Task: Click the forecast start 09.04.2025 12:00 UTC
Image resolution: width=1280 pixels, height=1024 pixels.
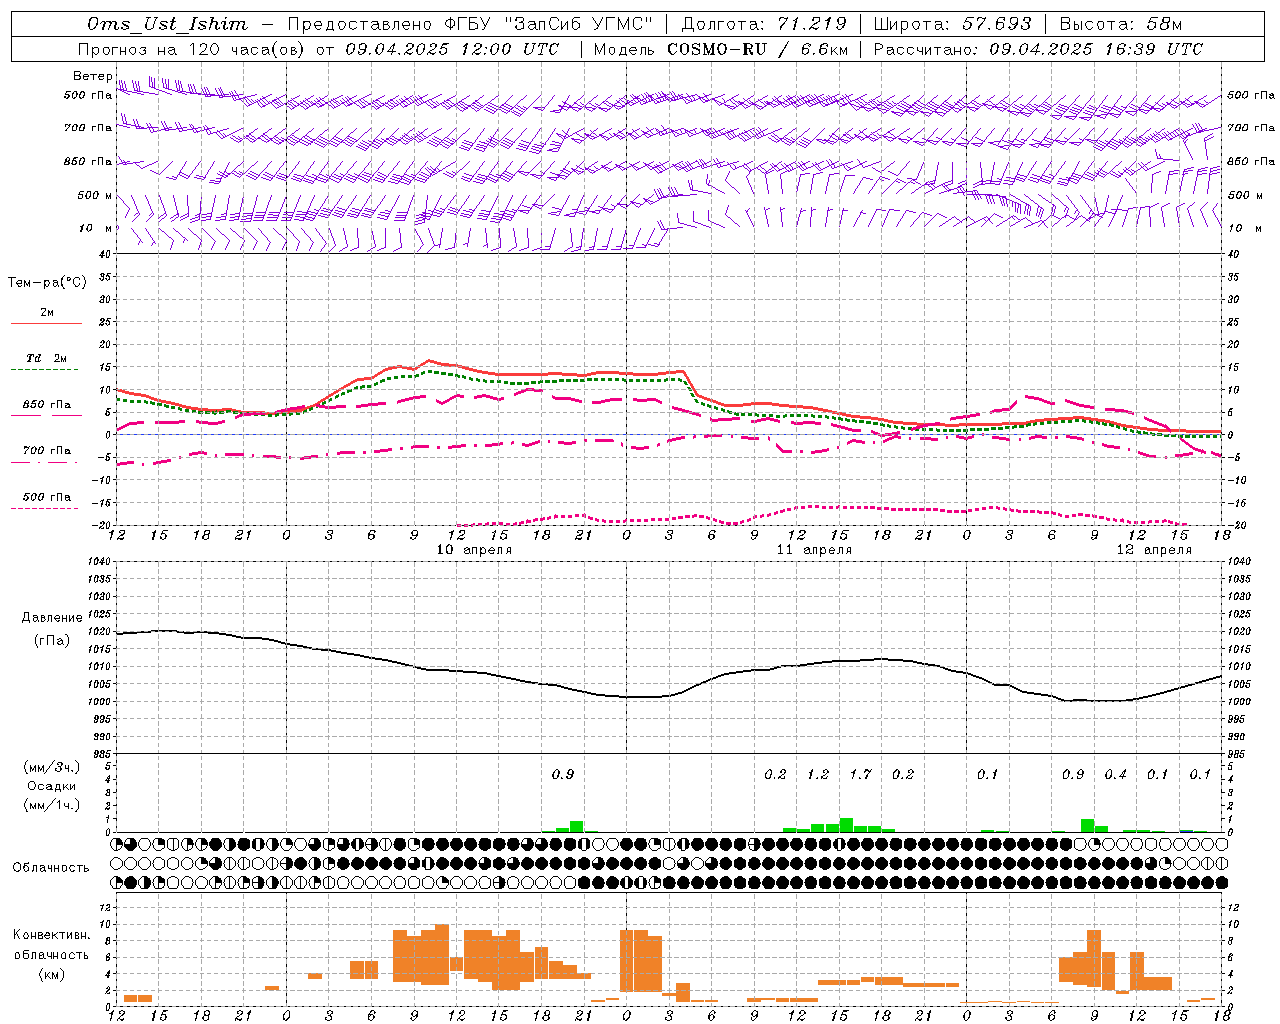Action: click(452, 49)
